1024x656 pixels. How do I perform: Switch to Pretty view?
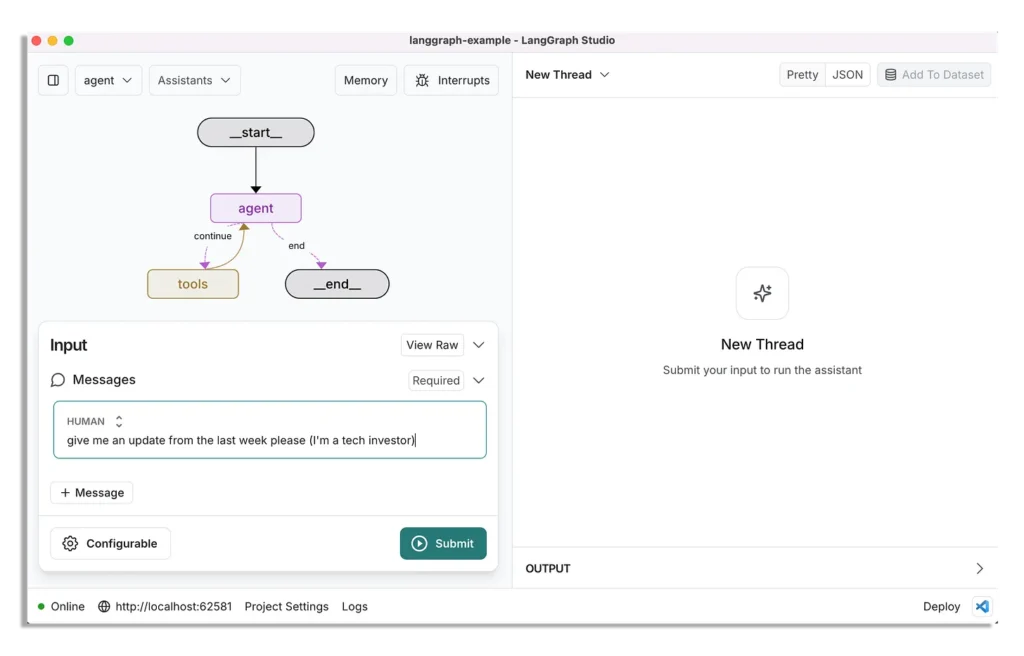pyautogui.click(x=803, y=74)
